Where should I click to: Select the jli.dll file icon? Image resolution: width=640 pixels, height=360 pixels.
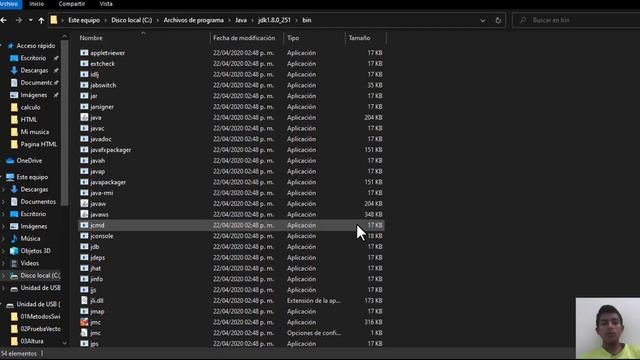pyautogui.click(x=84, y=300)
